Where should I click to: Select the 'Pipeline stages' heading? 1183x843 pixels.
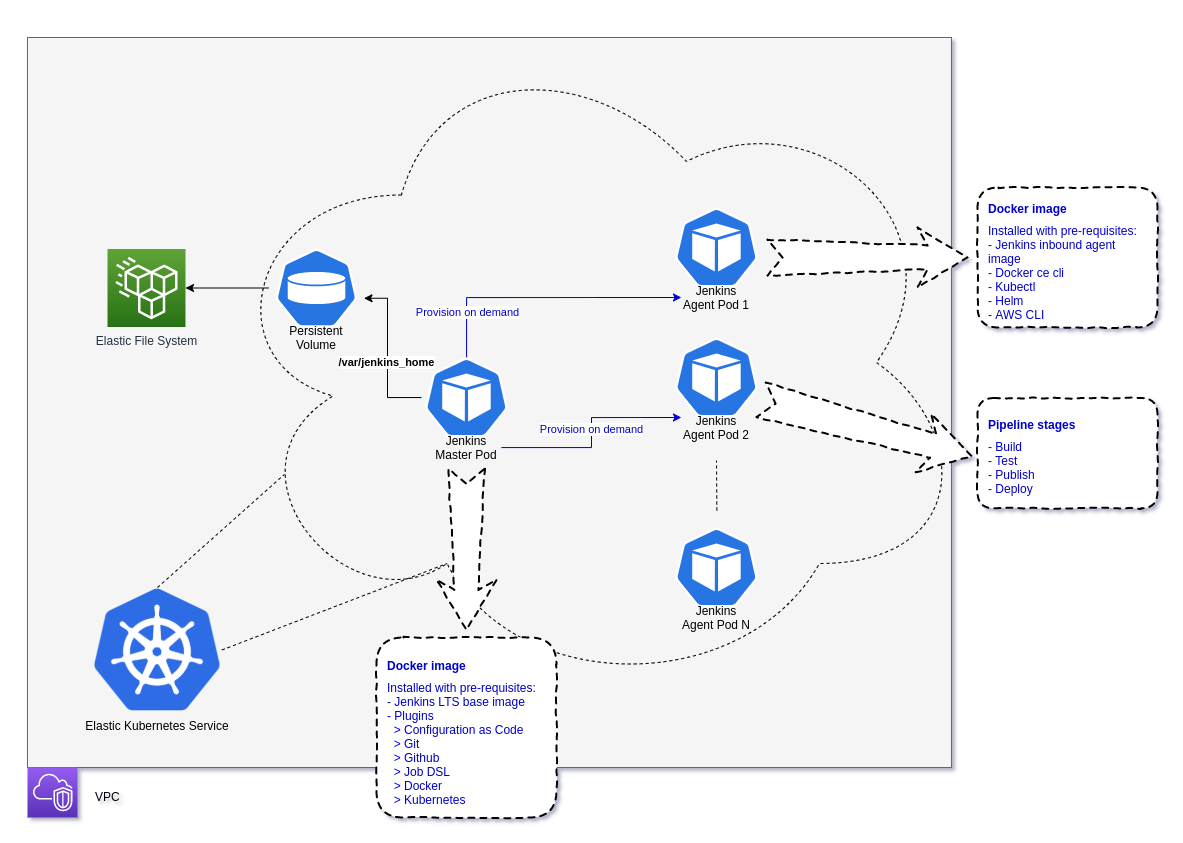click(x=1031, y=425)
